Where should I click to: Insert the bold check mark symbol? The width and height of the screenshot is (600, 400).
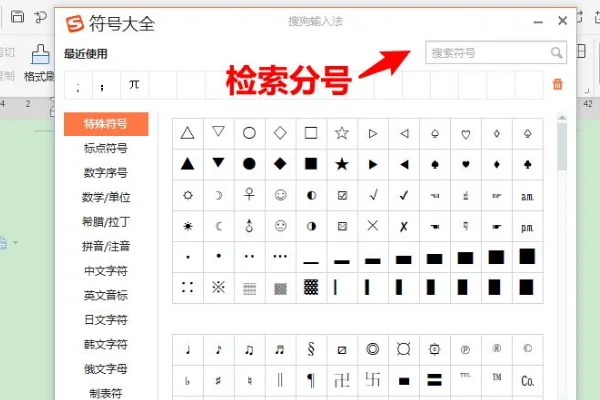pos(404,195)
